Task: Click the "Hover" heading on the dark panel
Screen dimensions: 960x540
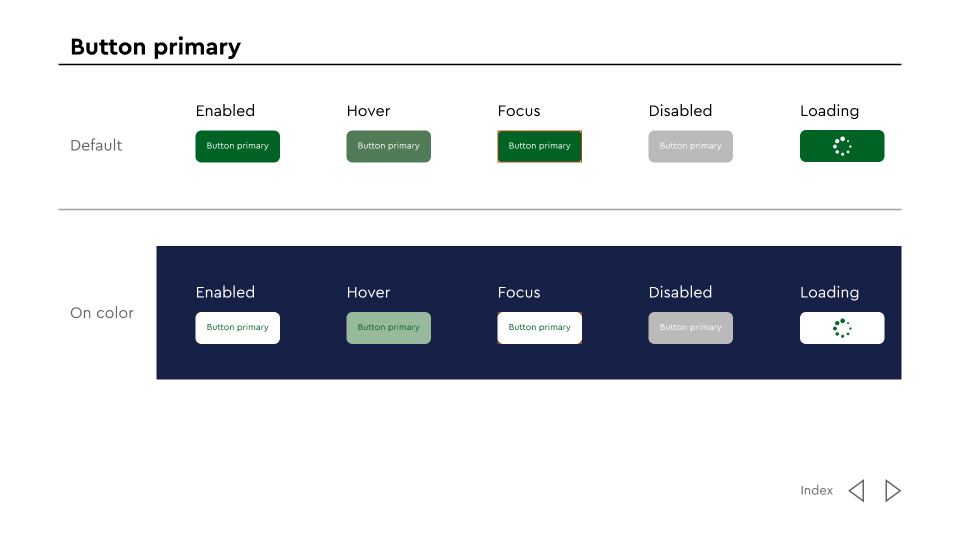Action: [368, 292]
